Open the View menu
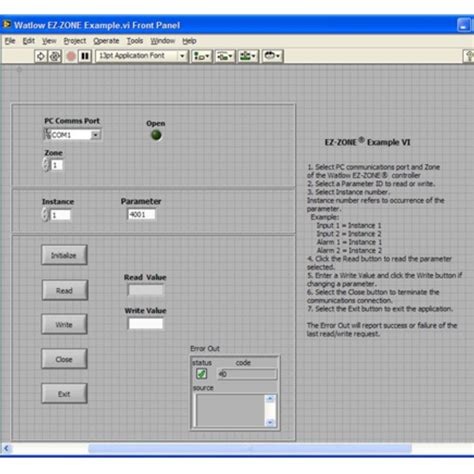Viewport: 474px width, 474px height. click(x=49, y=41)
